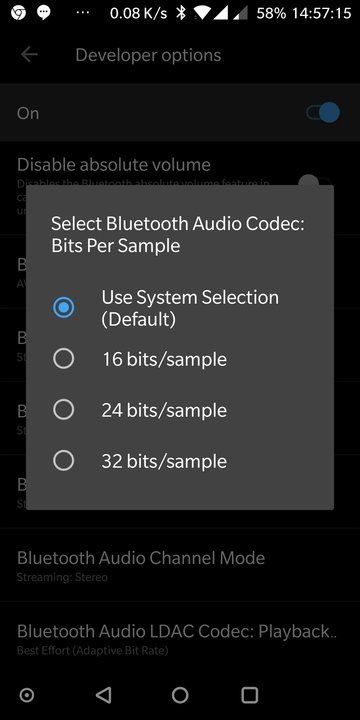This screenshot has height=720, width=360.
Task: Tap the Android back navigation triangle
Action: click(x=104, y=695)
